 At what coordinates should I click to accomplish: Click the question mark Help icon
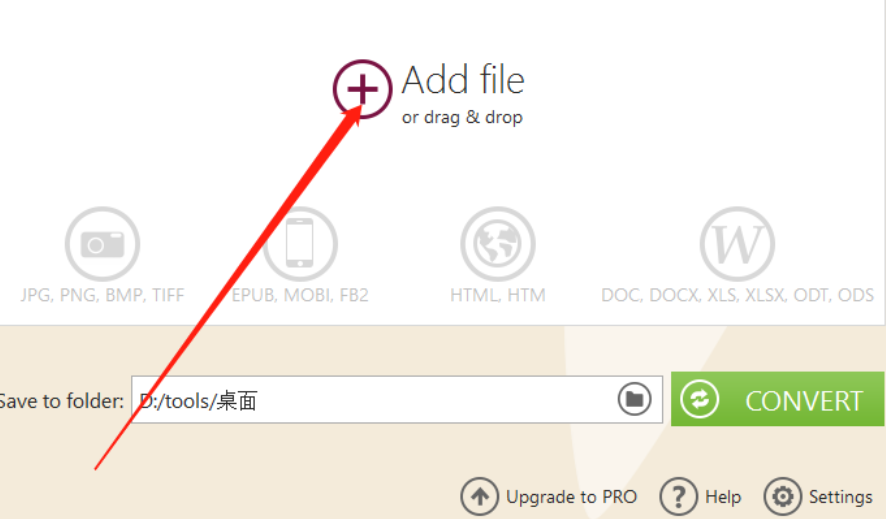tap(678, 496)
